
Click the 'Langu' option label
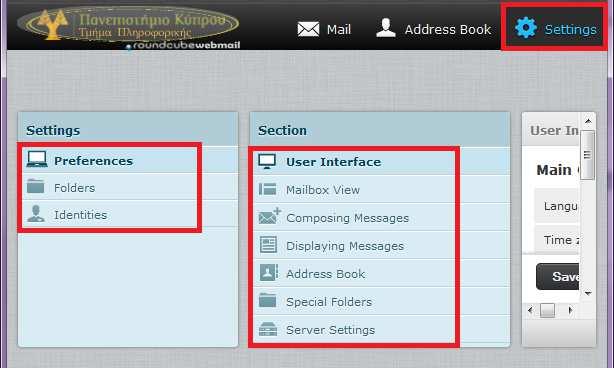[x=560, y=206]
